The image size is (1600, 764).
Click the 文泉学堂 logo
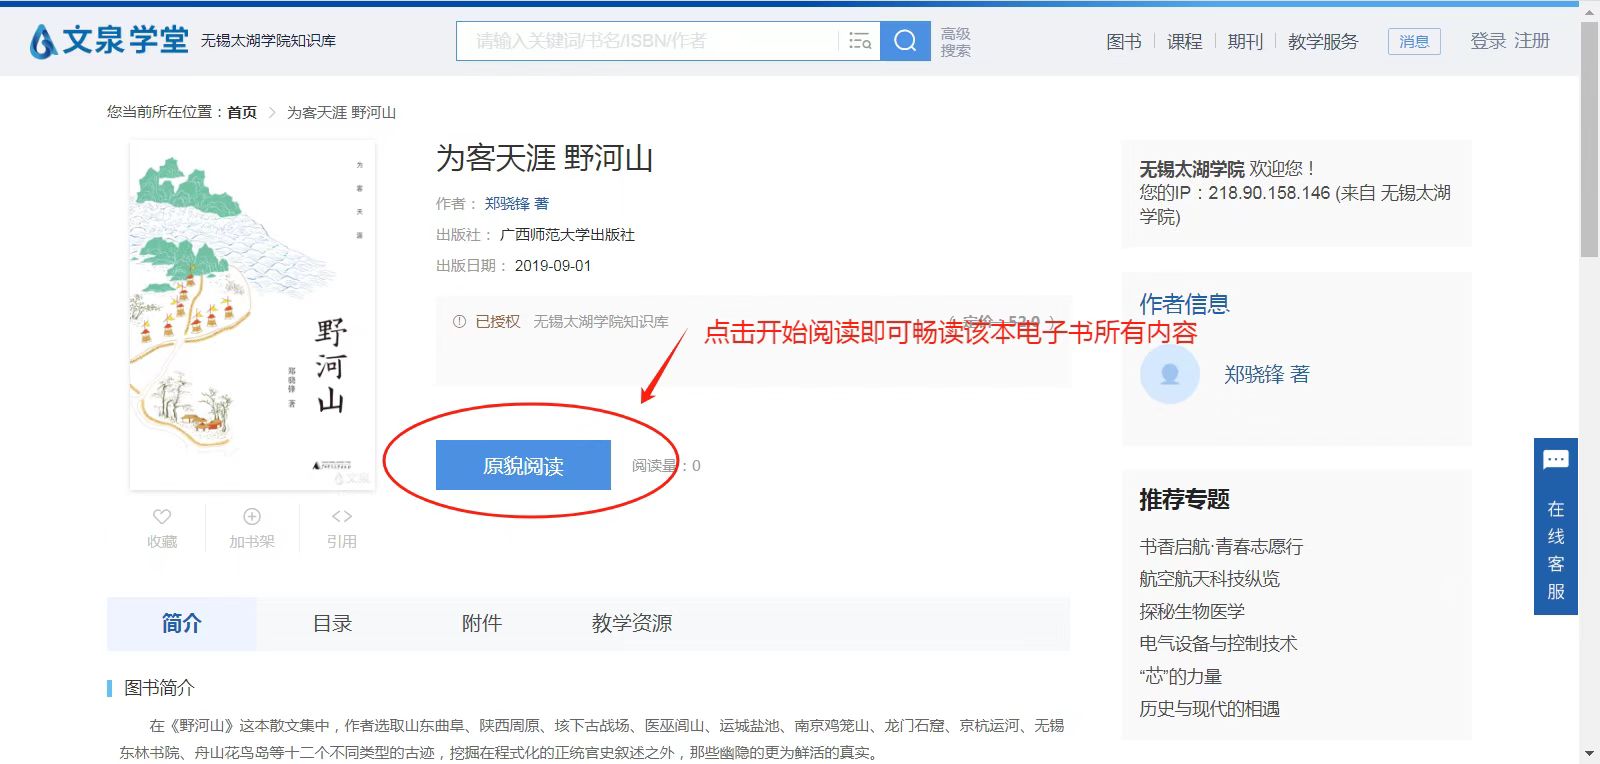pyautogui.click(x=109, y=41)
